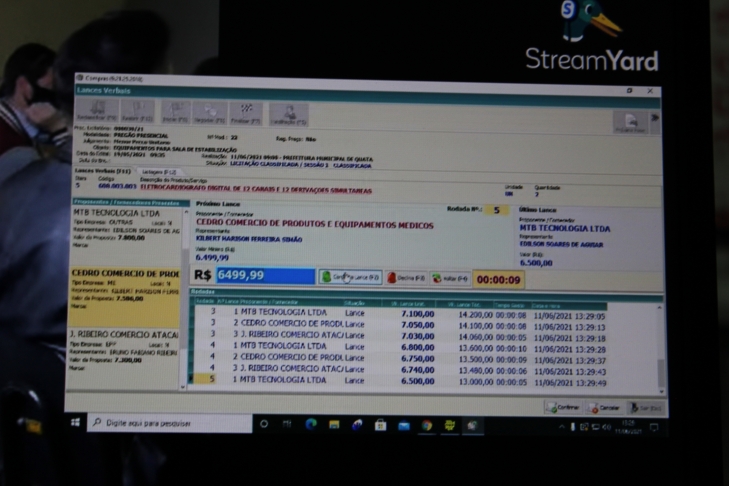Click the Iniciar (F5) toolbar icon
Screen dimensions: 729x486
click(x=175, y=113)
